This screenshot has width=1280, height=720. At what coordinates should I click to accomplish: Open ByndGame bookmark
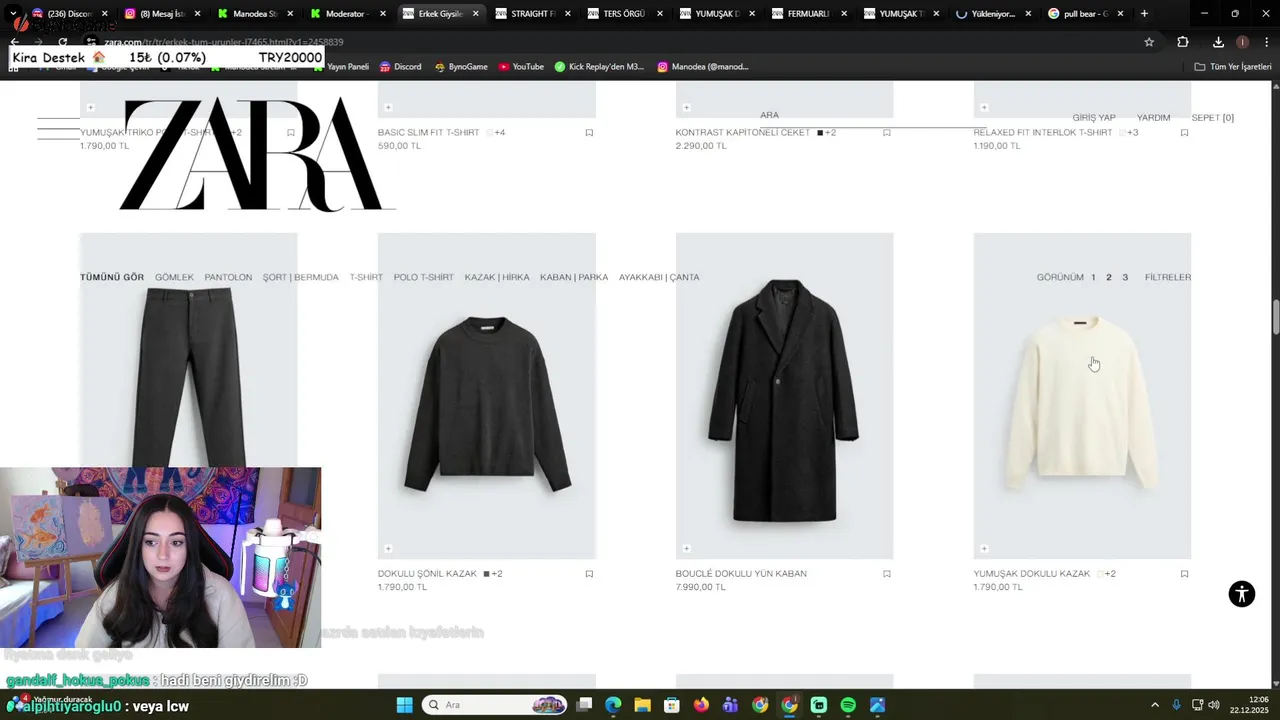click(461, 67)
